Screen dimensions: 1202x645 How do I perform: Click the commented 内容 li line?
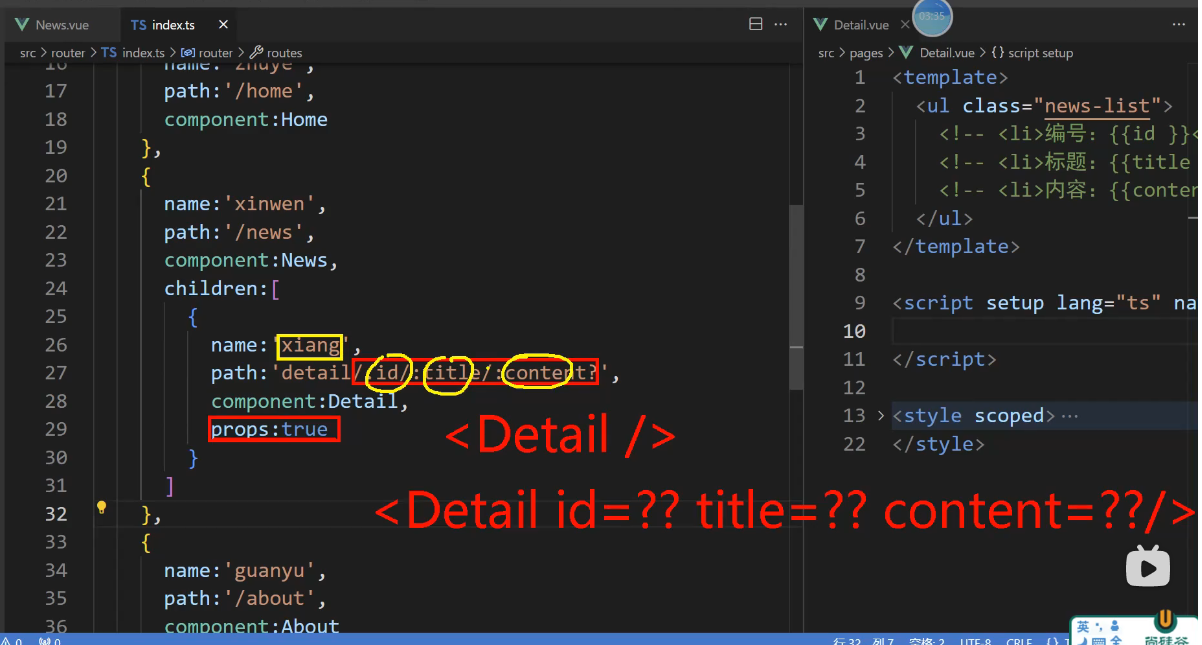1068,190
